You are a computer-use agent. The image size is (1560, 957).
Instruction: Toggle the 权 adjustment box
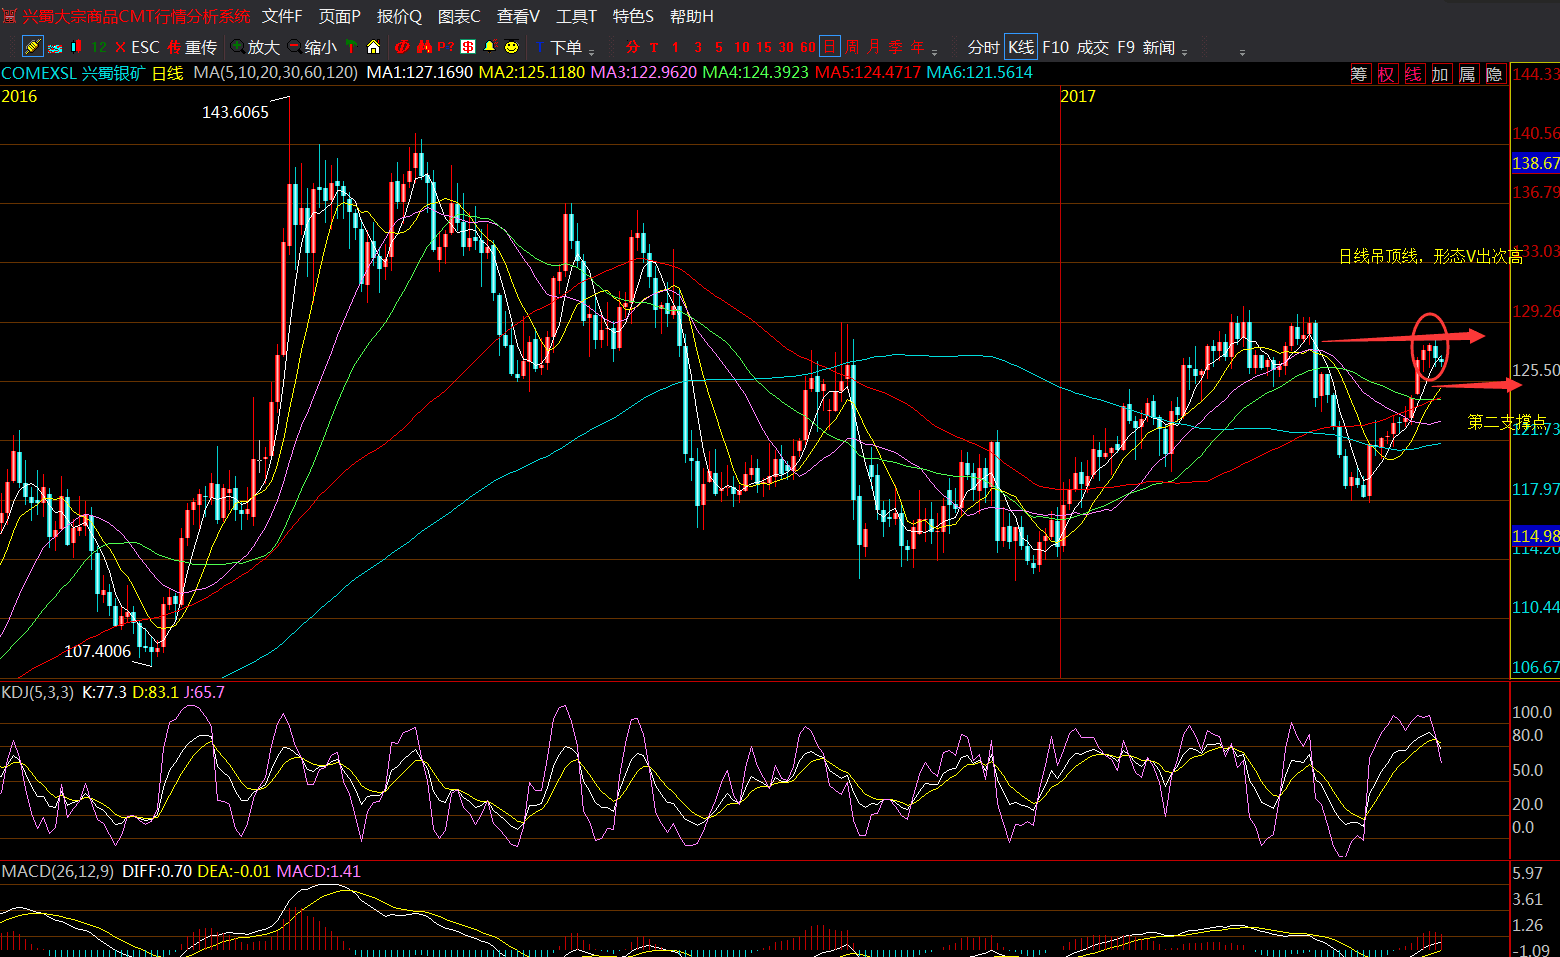[x=1386, y=74]
